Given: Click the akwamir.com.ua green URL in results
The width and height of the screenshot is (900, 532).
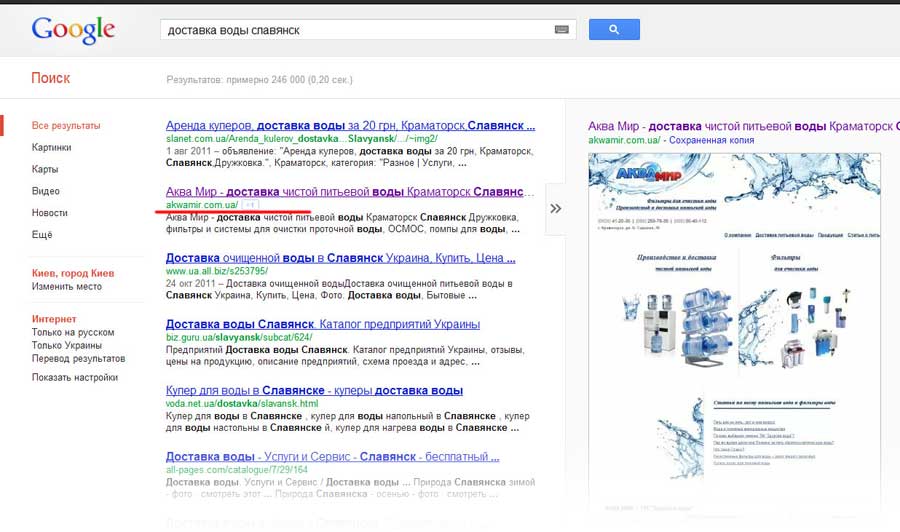Looking at the screenshot, I should pyautogui.click(x=202, y=205).
